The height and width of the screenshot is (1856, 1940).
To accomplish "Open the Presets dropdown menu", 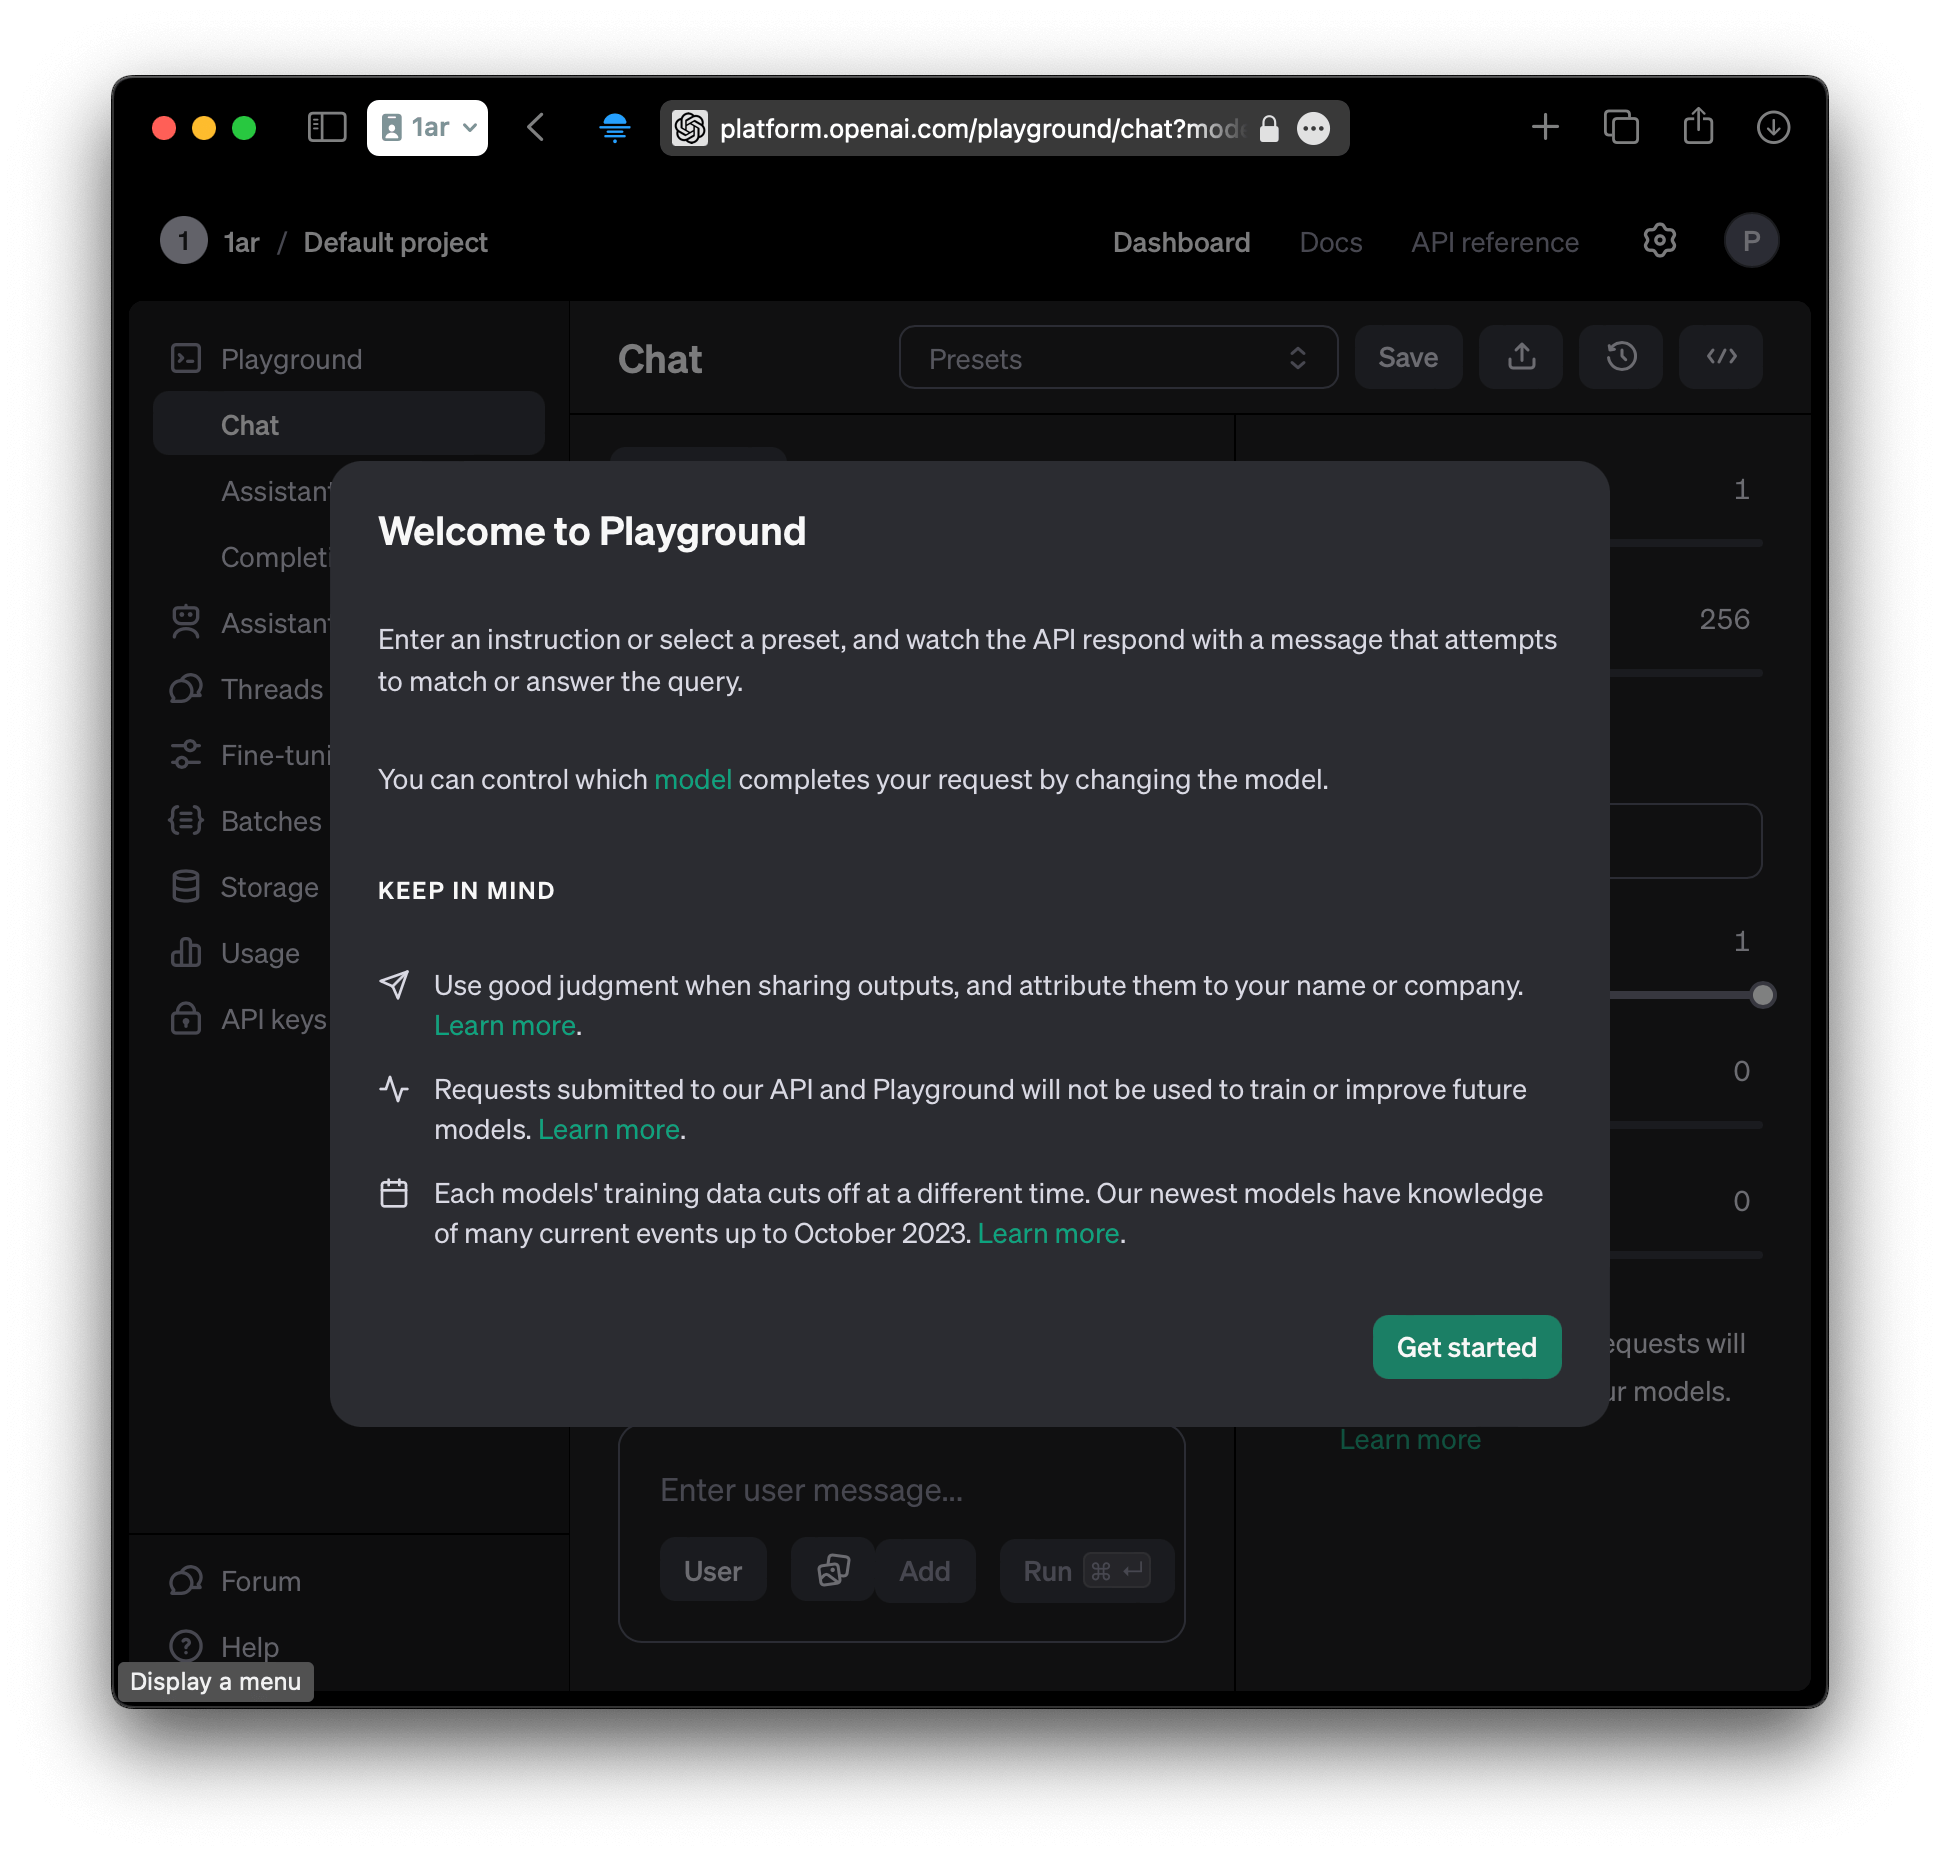I will [x=1116, y=358].
